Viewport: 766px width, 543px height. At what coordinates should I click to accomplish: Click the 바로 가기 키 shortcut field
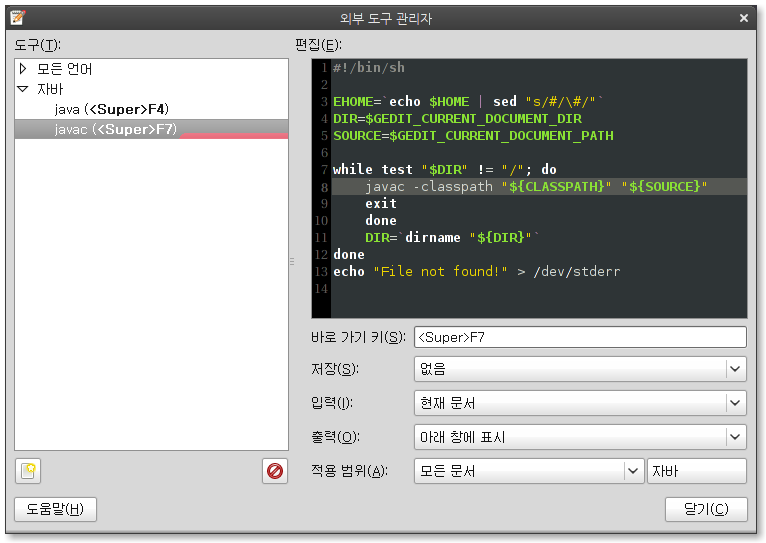(580, 337)
